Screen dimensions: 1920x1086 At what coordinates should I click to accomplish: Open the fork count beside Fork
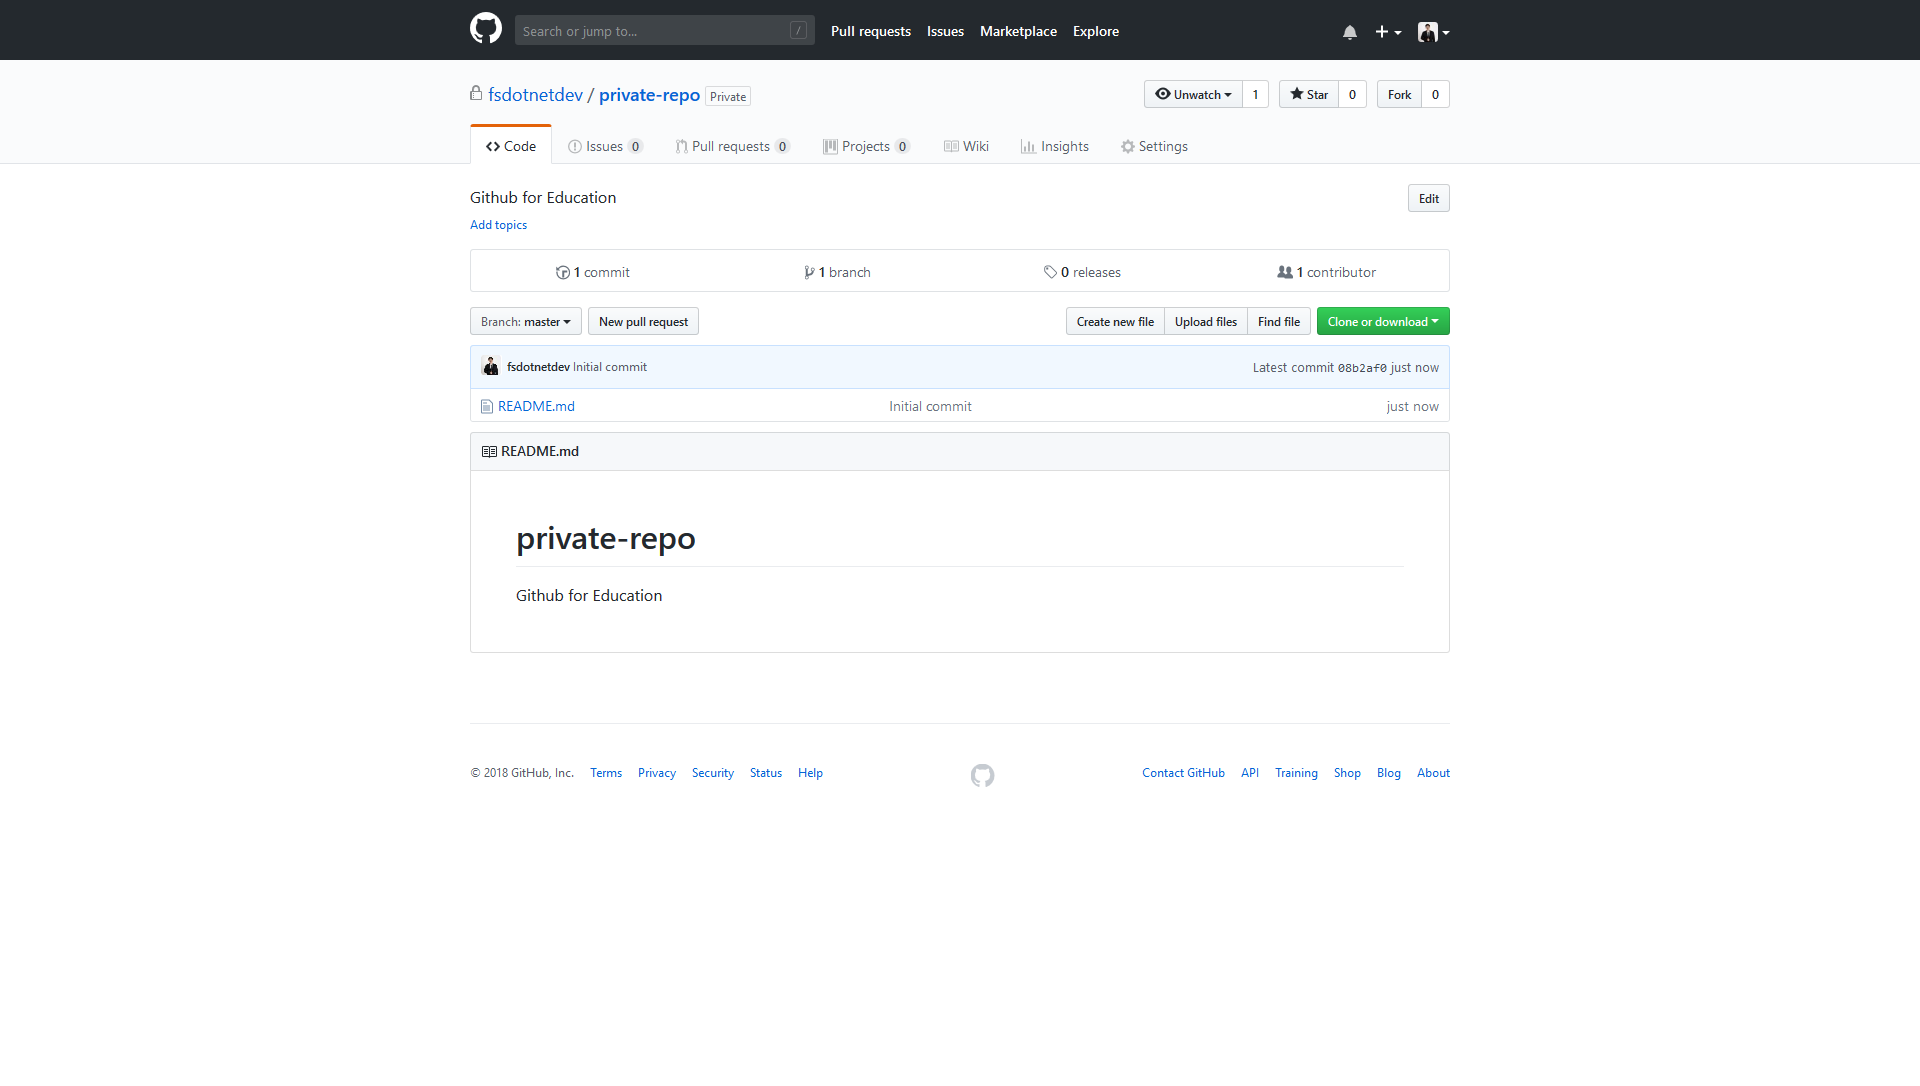(1435, 94)
